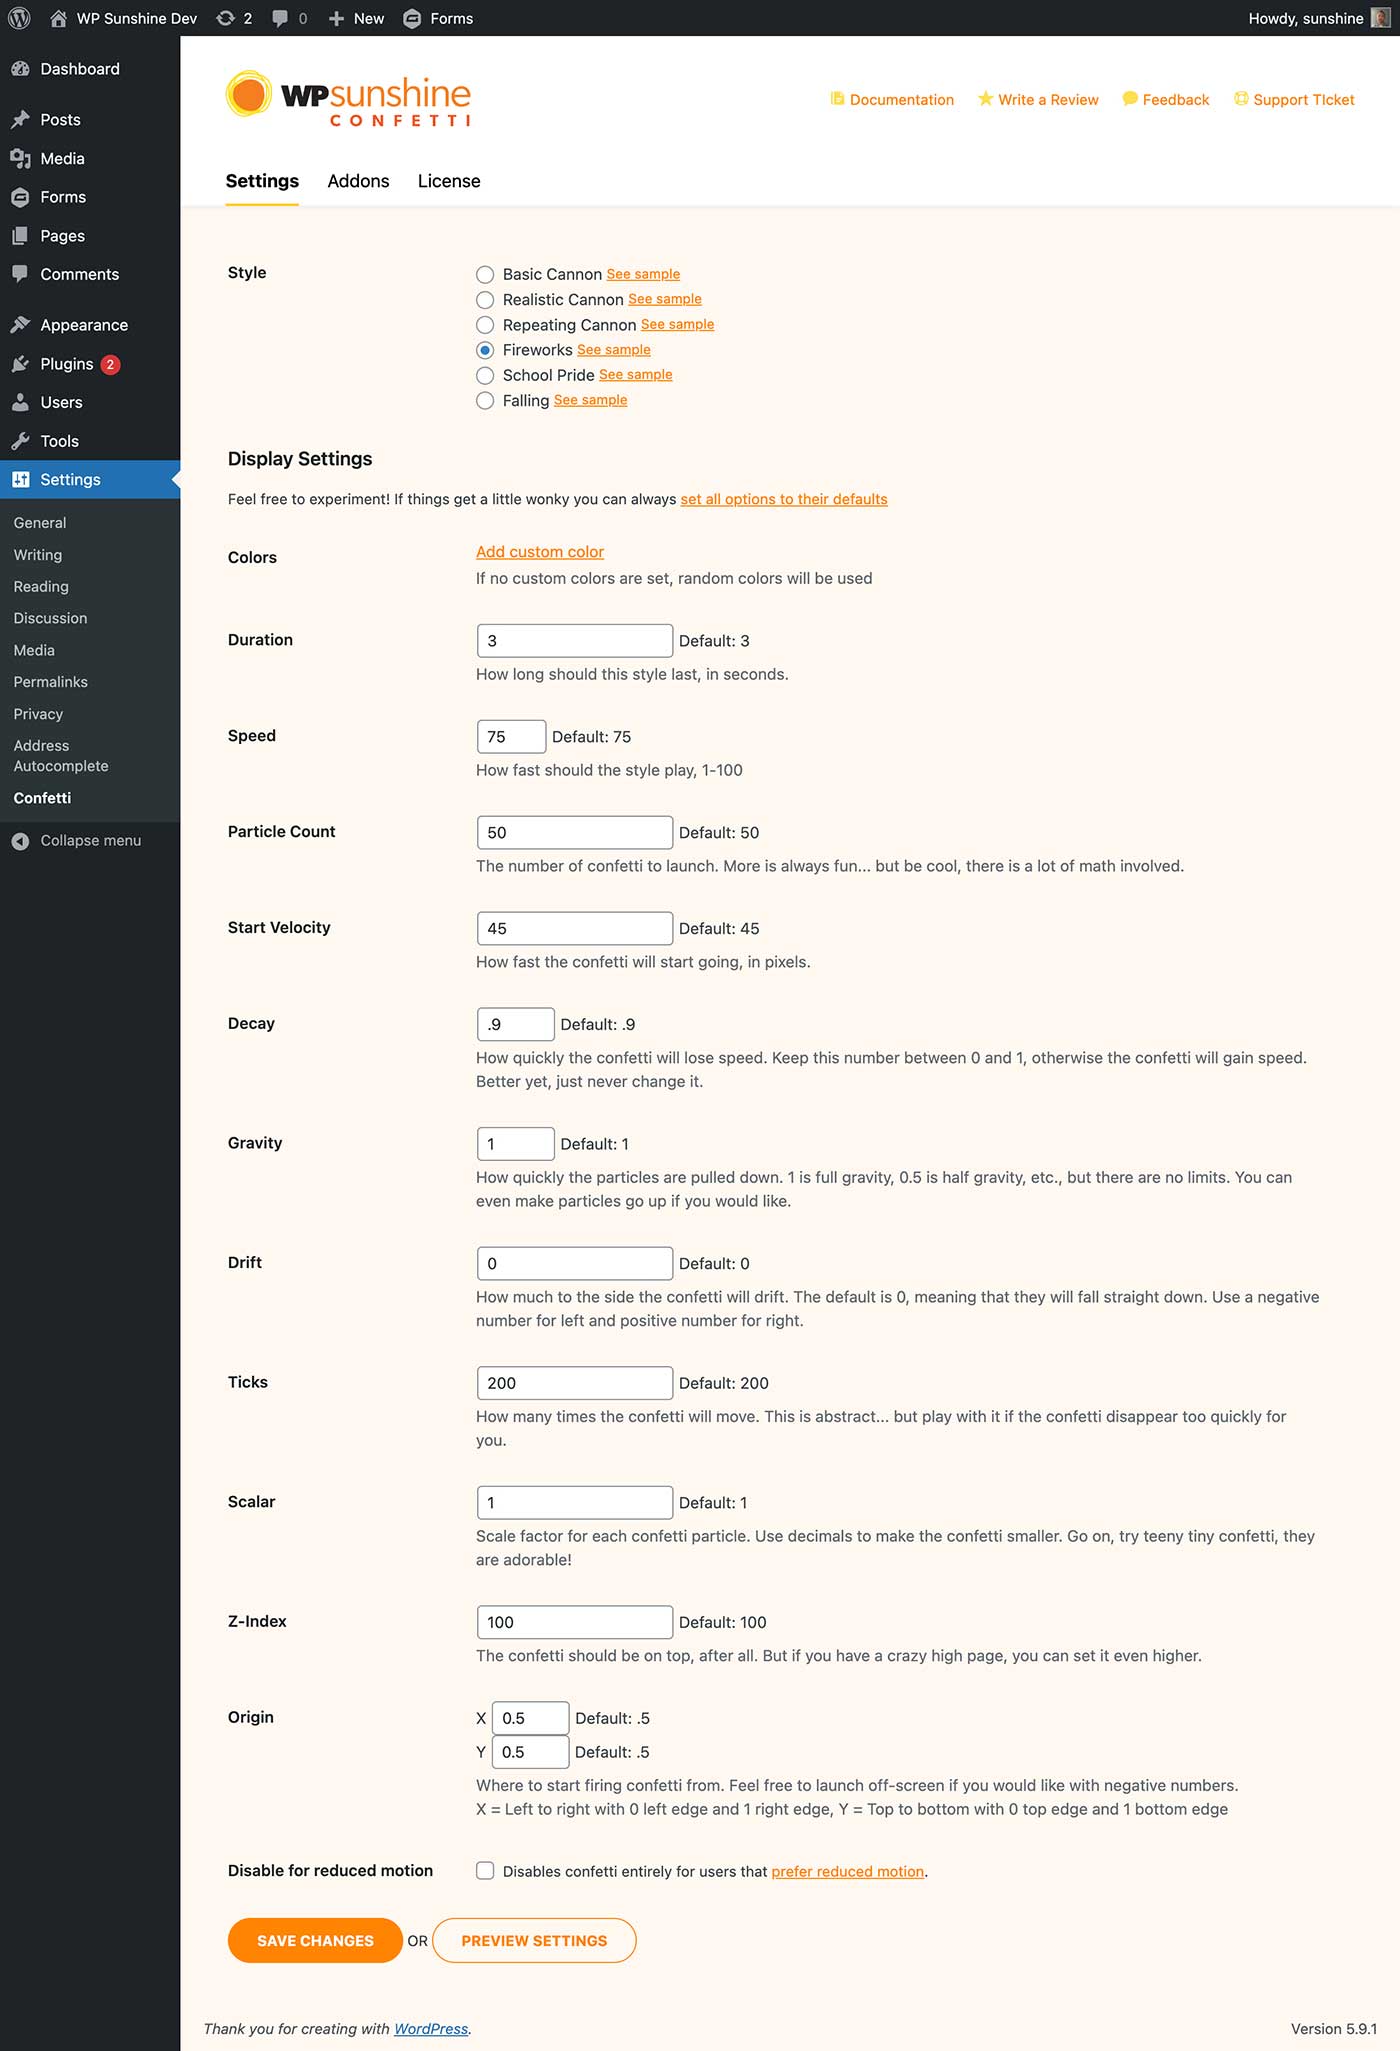
Task: Click the Appearance paintbrush icon
Action: tap(20, 325)
